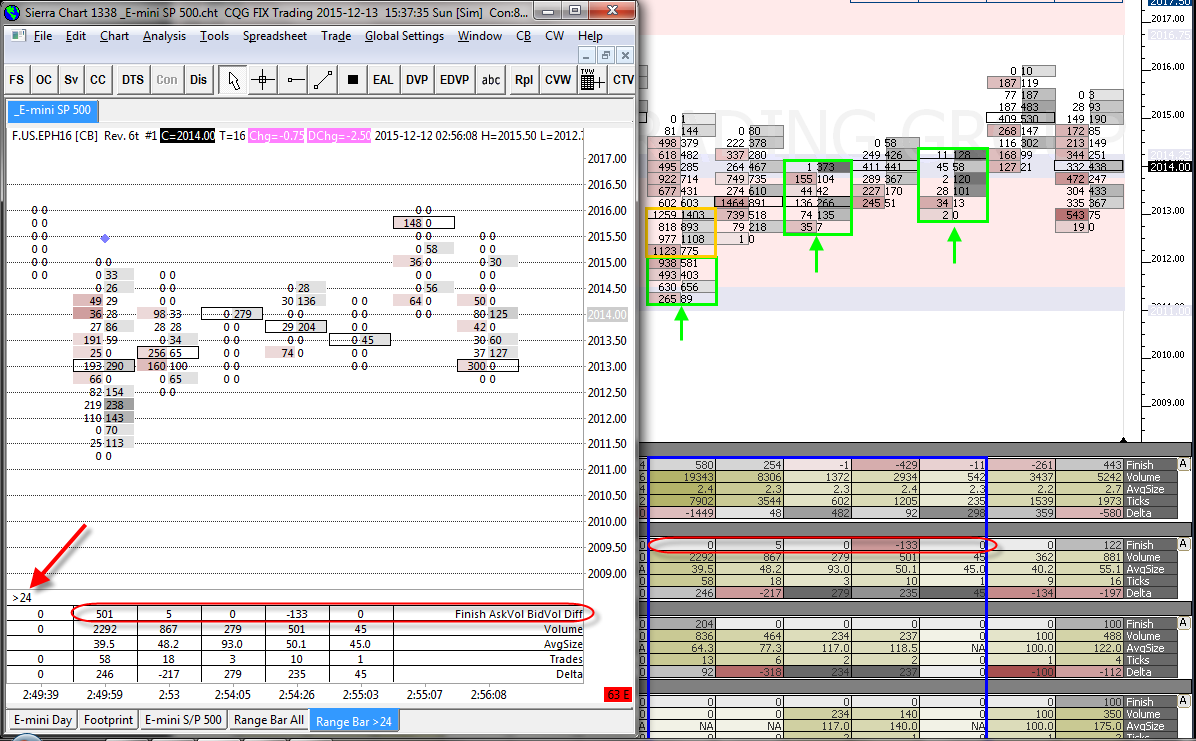Click the OC toolbar button
This screenshot has width=1196, height=741.
pos(44,79)
